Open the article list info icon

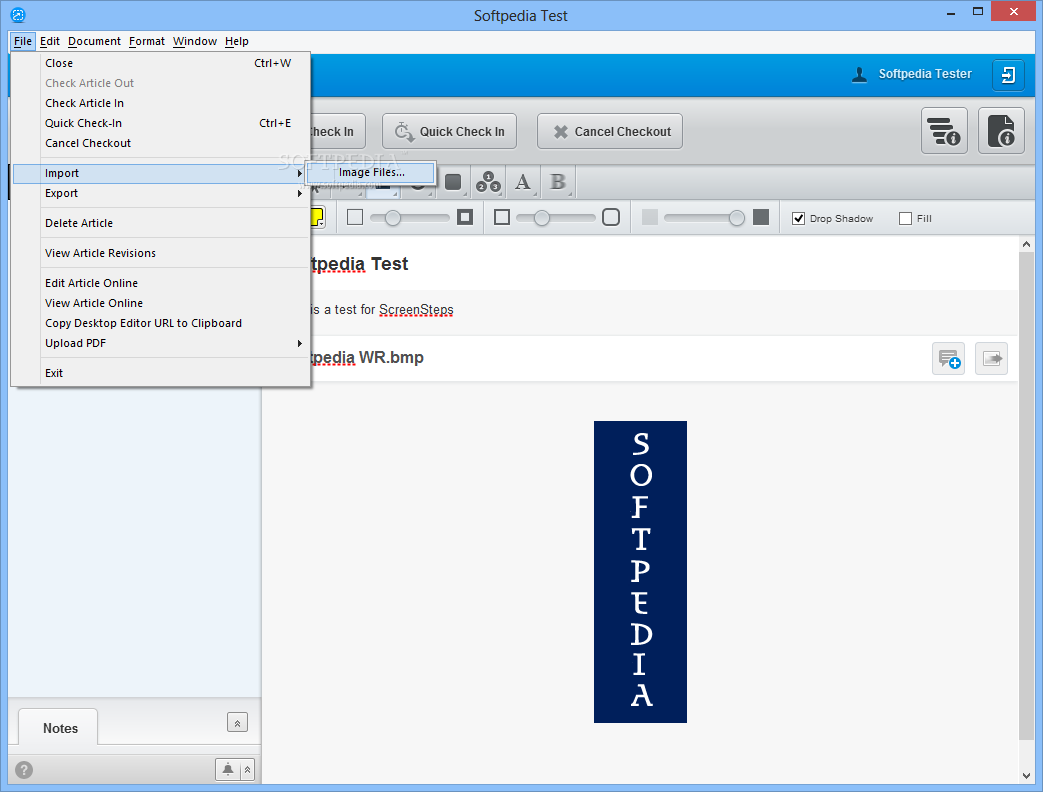click(944, 131)
